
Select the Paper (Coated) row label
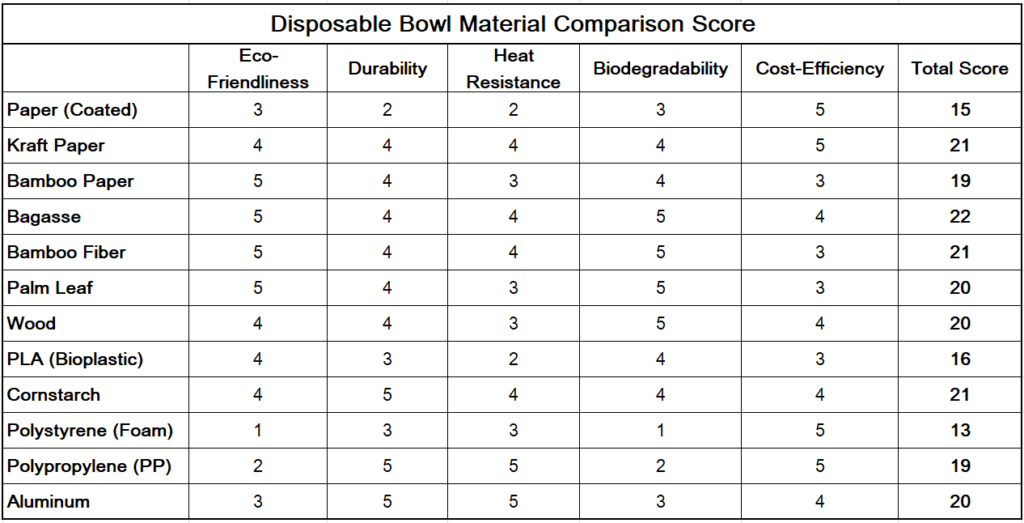point(72,110)
